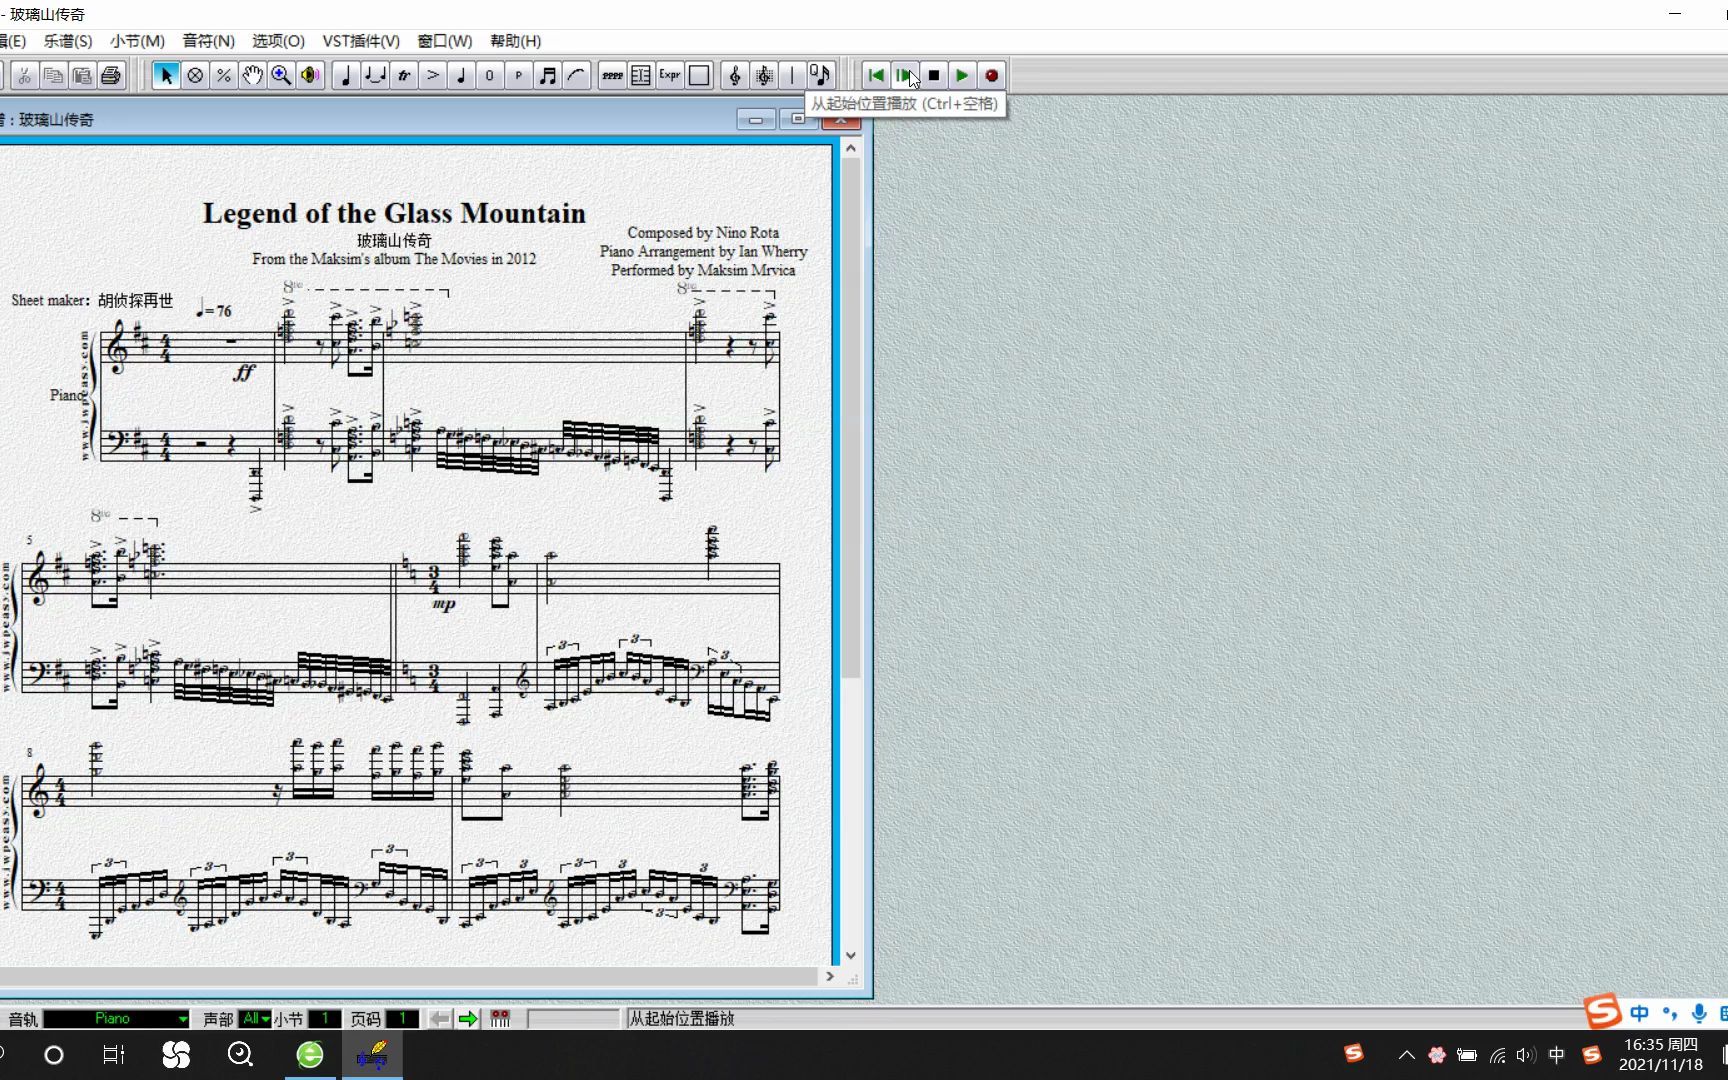
Task: Print the score with printer icon
Action: pos(111,75)
